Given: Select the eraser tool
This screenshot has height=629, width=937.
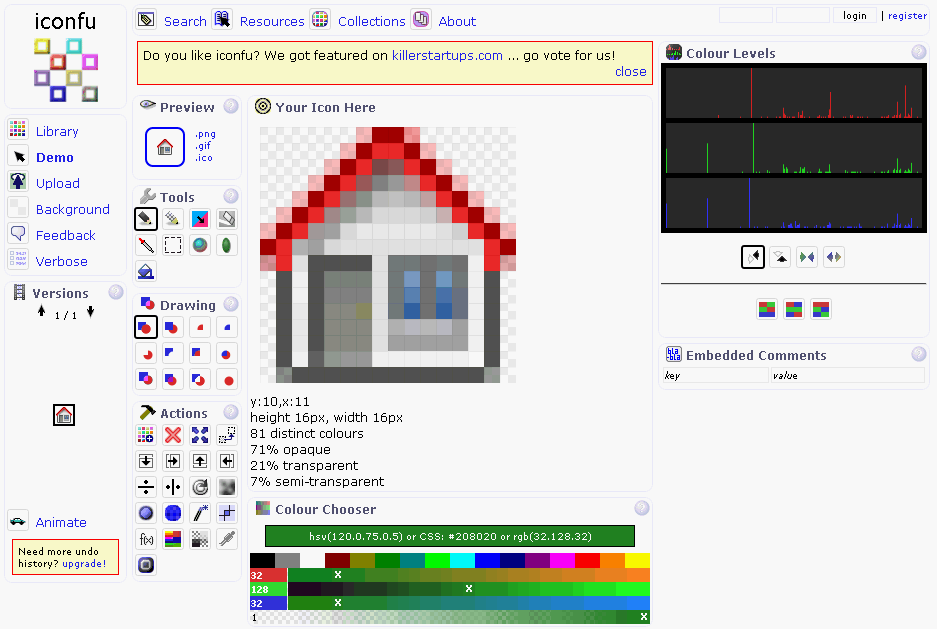Looking at the screenshot, I should point(226,218).
